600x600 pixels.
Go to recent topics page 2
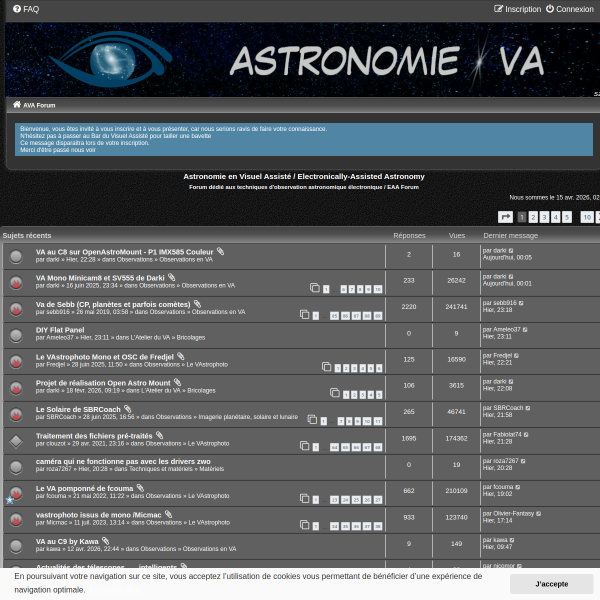[x=533, y=217]
